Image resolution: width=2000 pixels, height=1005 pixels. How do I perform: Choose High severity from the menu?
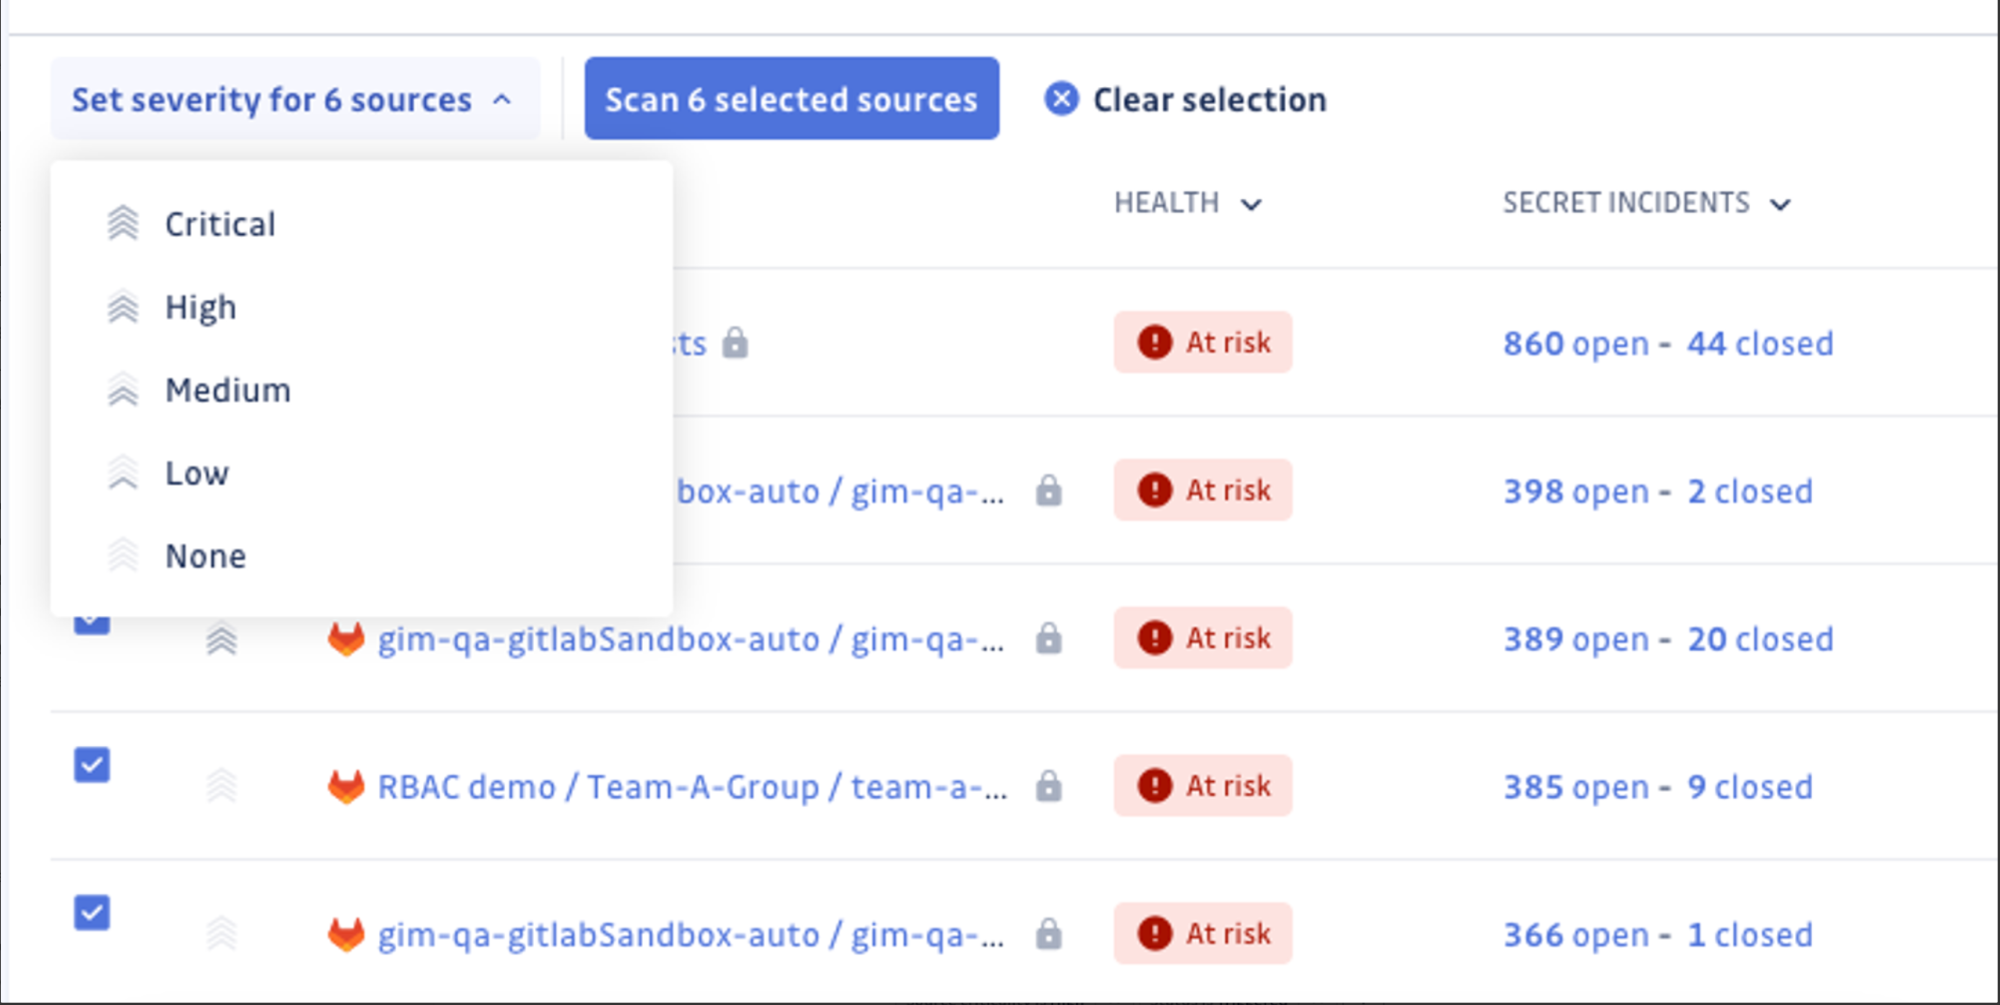[201, 307]
